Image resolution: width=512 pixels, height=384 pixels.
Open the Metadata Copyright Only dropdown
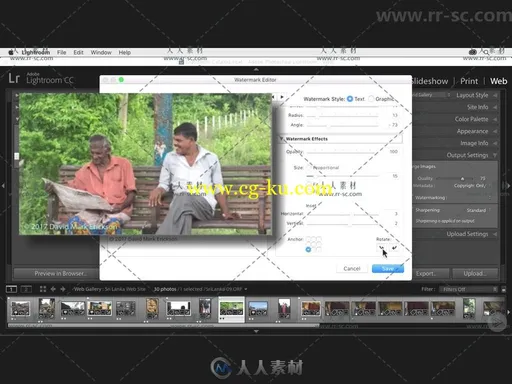pos(472,186)
